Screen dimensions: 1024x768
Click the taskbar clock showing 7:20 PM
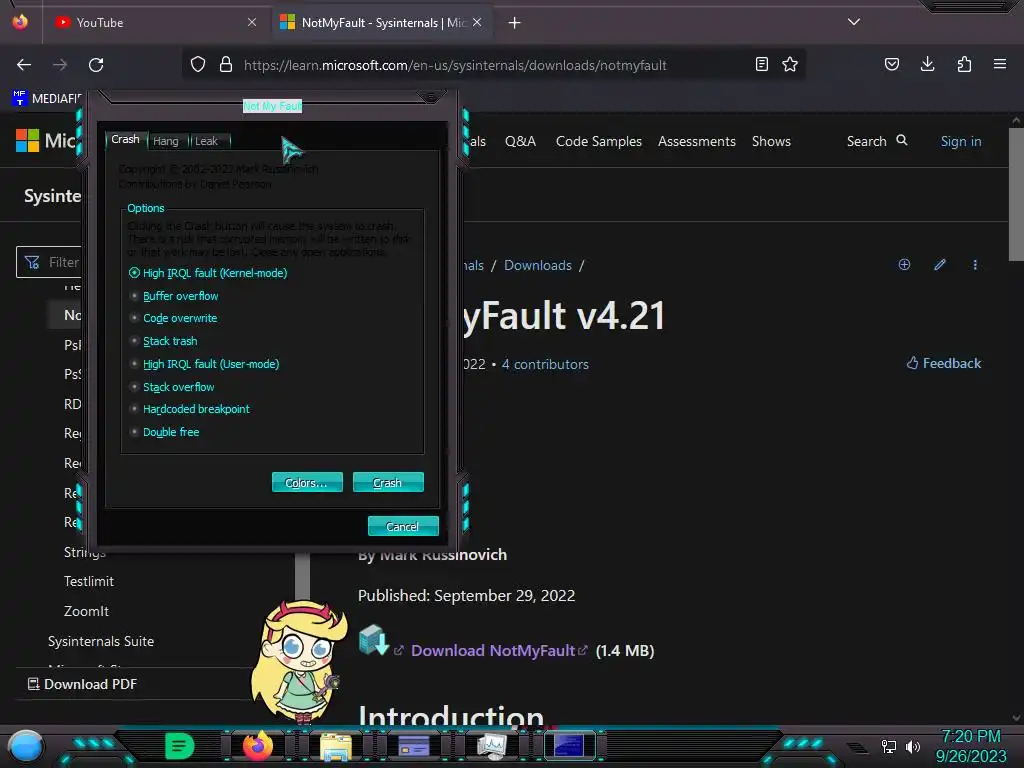(x=970, y=736)
